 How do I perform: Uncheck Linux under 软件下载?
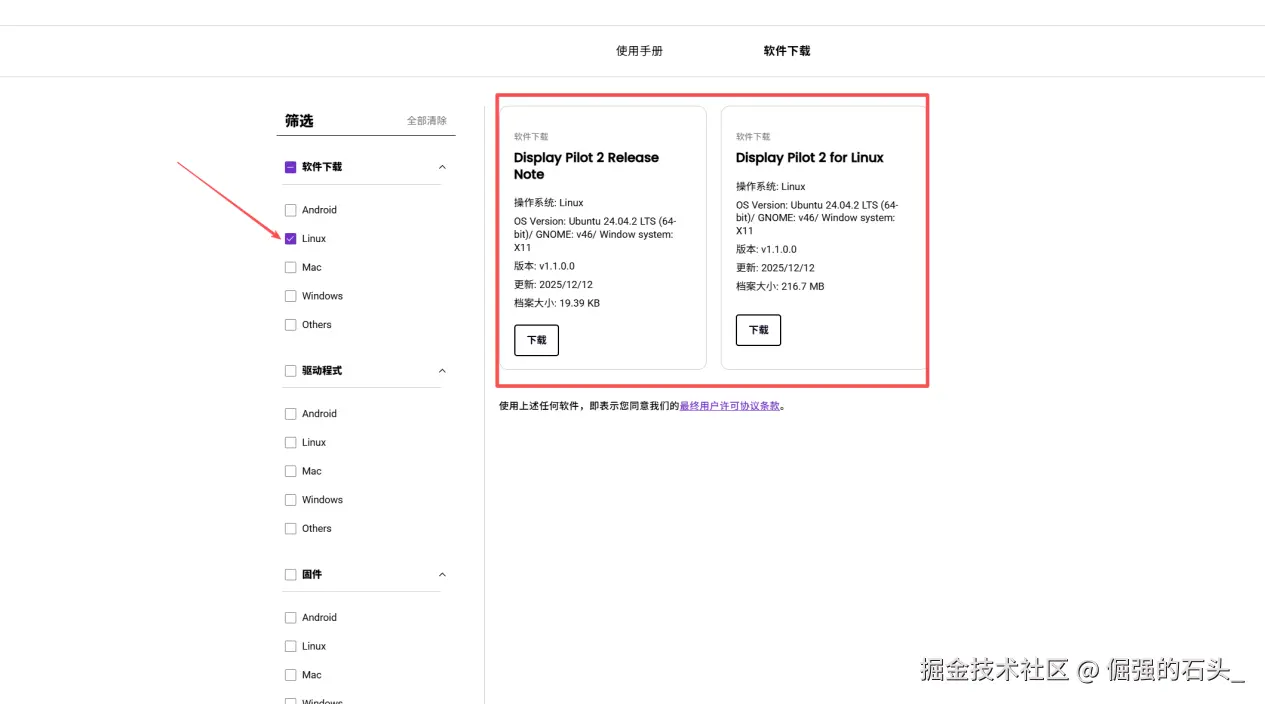pos(291,239)
